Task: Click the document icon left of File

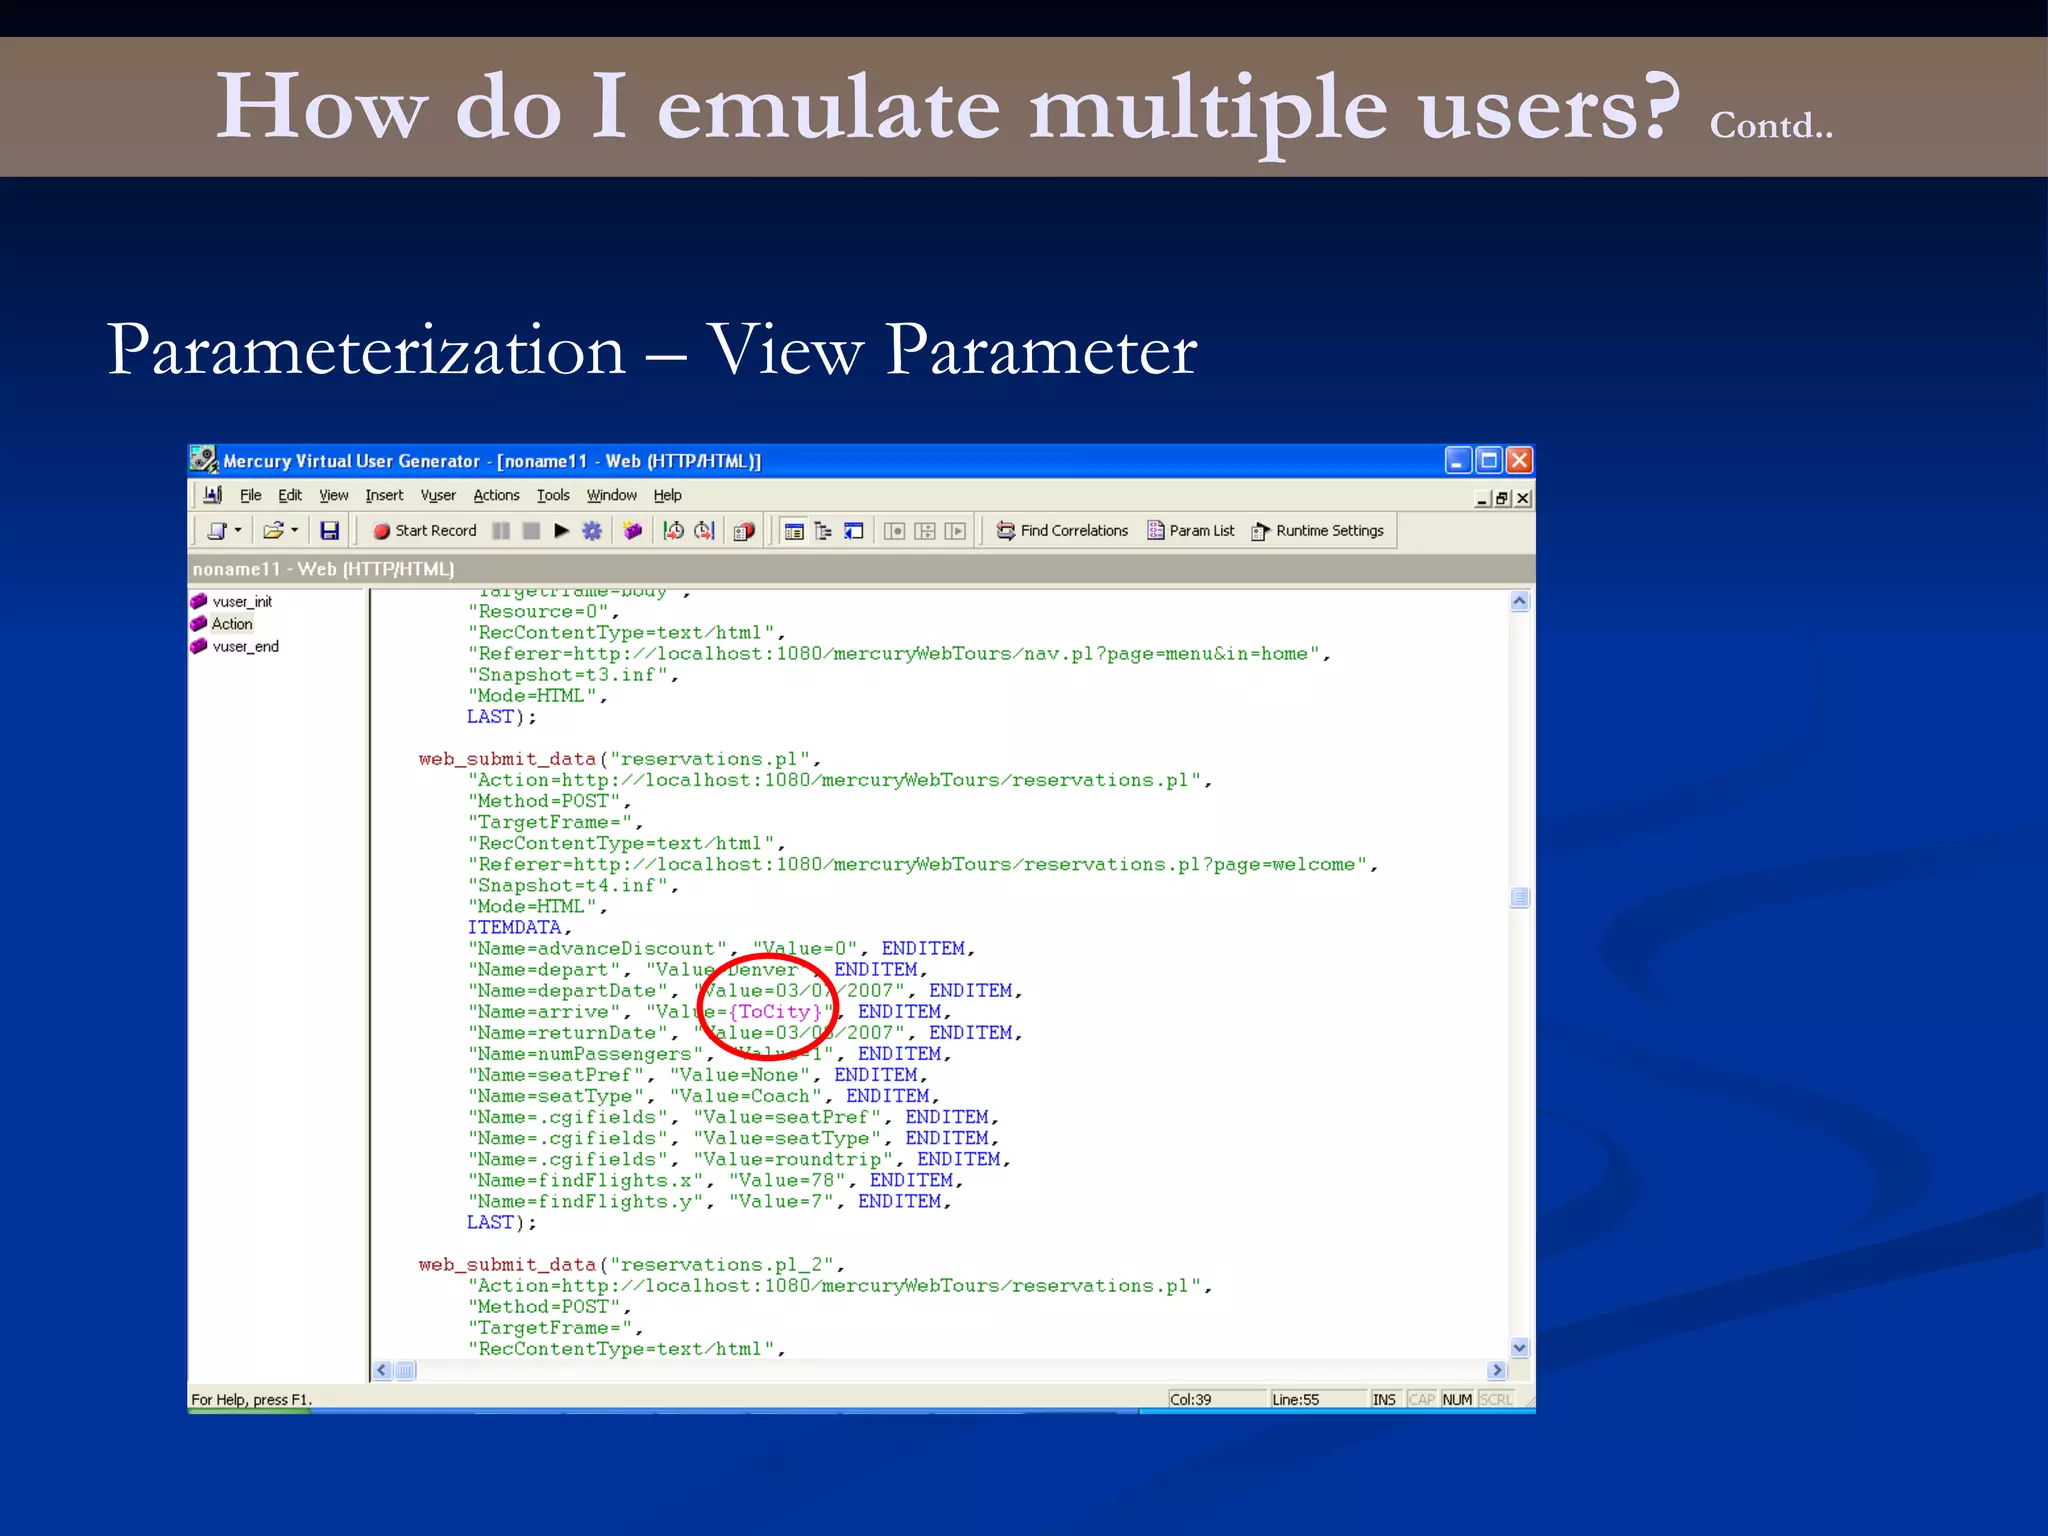Action: (213, 495)
